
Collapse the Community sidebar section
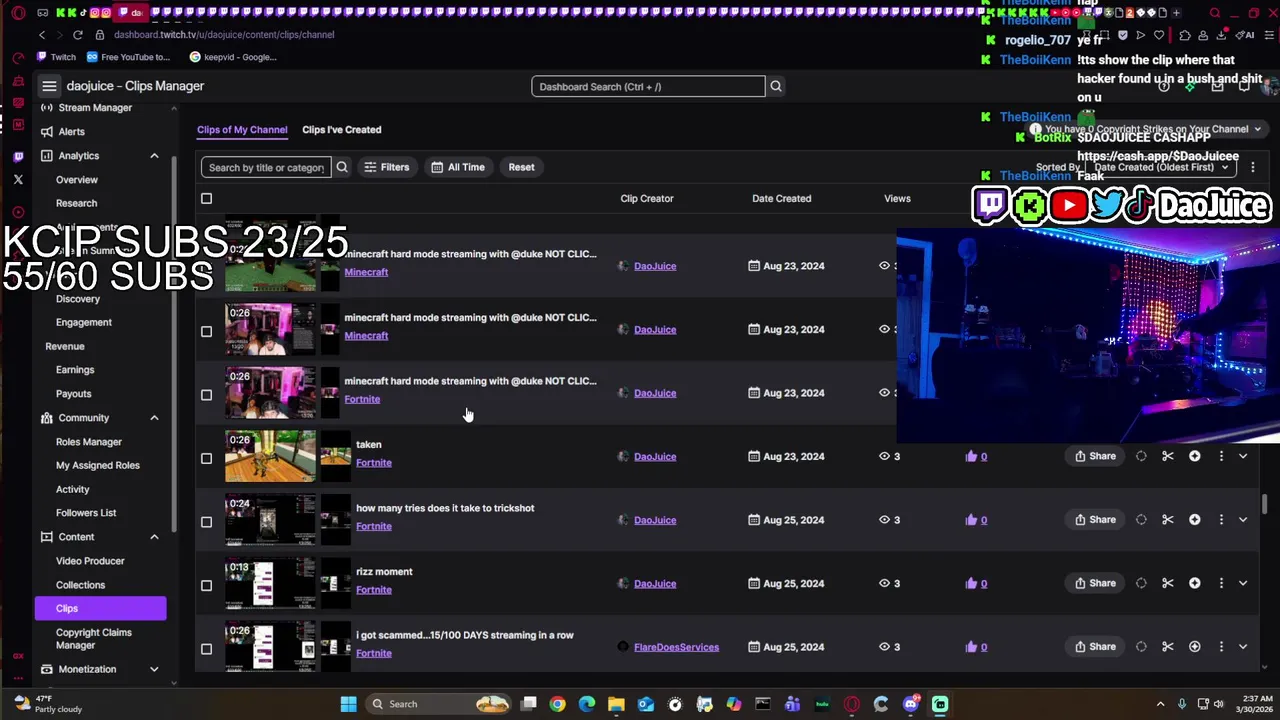click(x=154, y=418)
